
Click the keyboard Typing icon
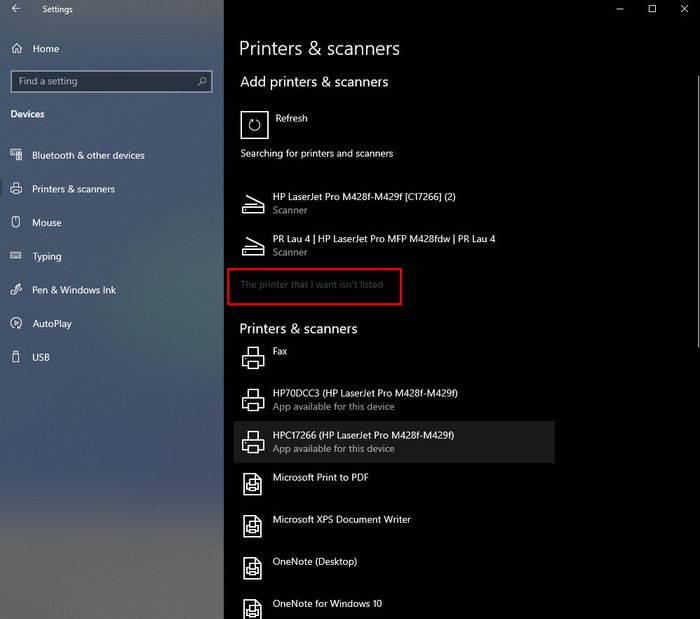pos(16,255)
